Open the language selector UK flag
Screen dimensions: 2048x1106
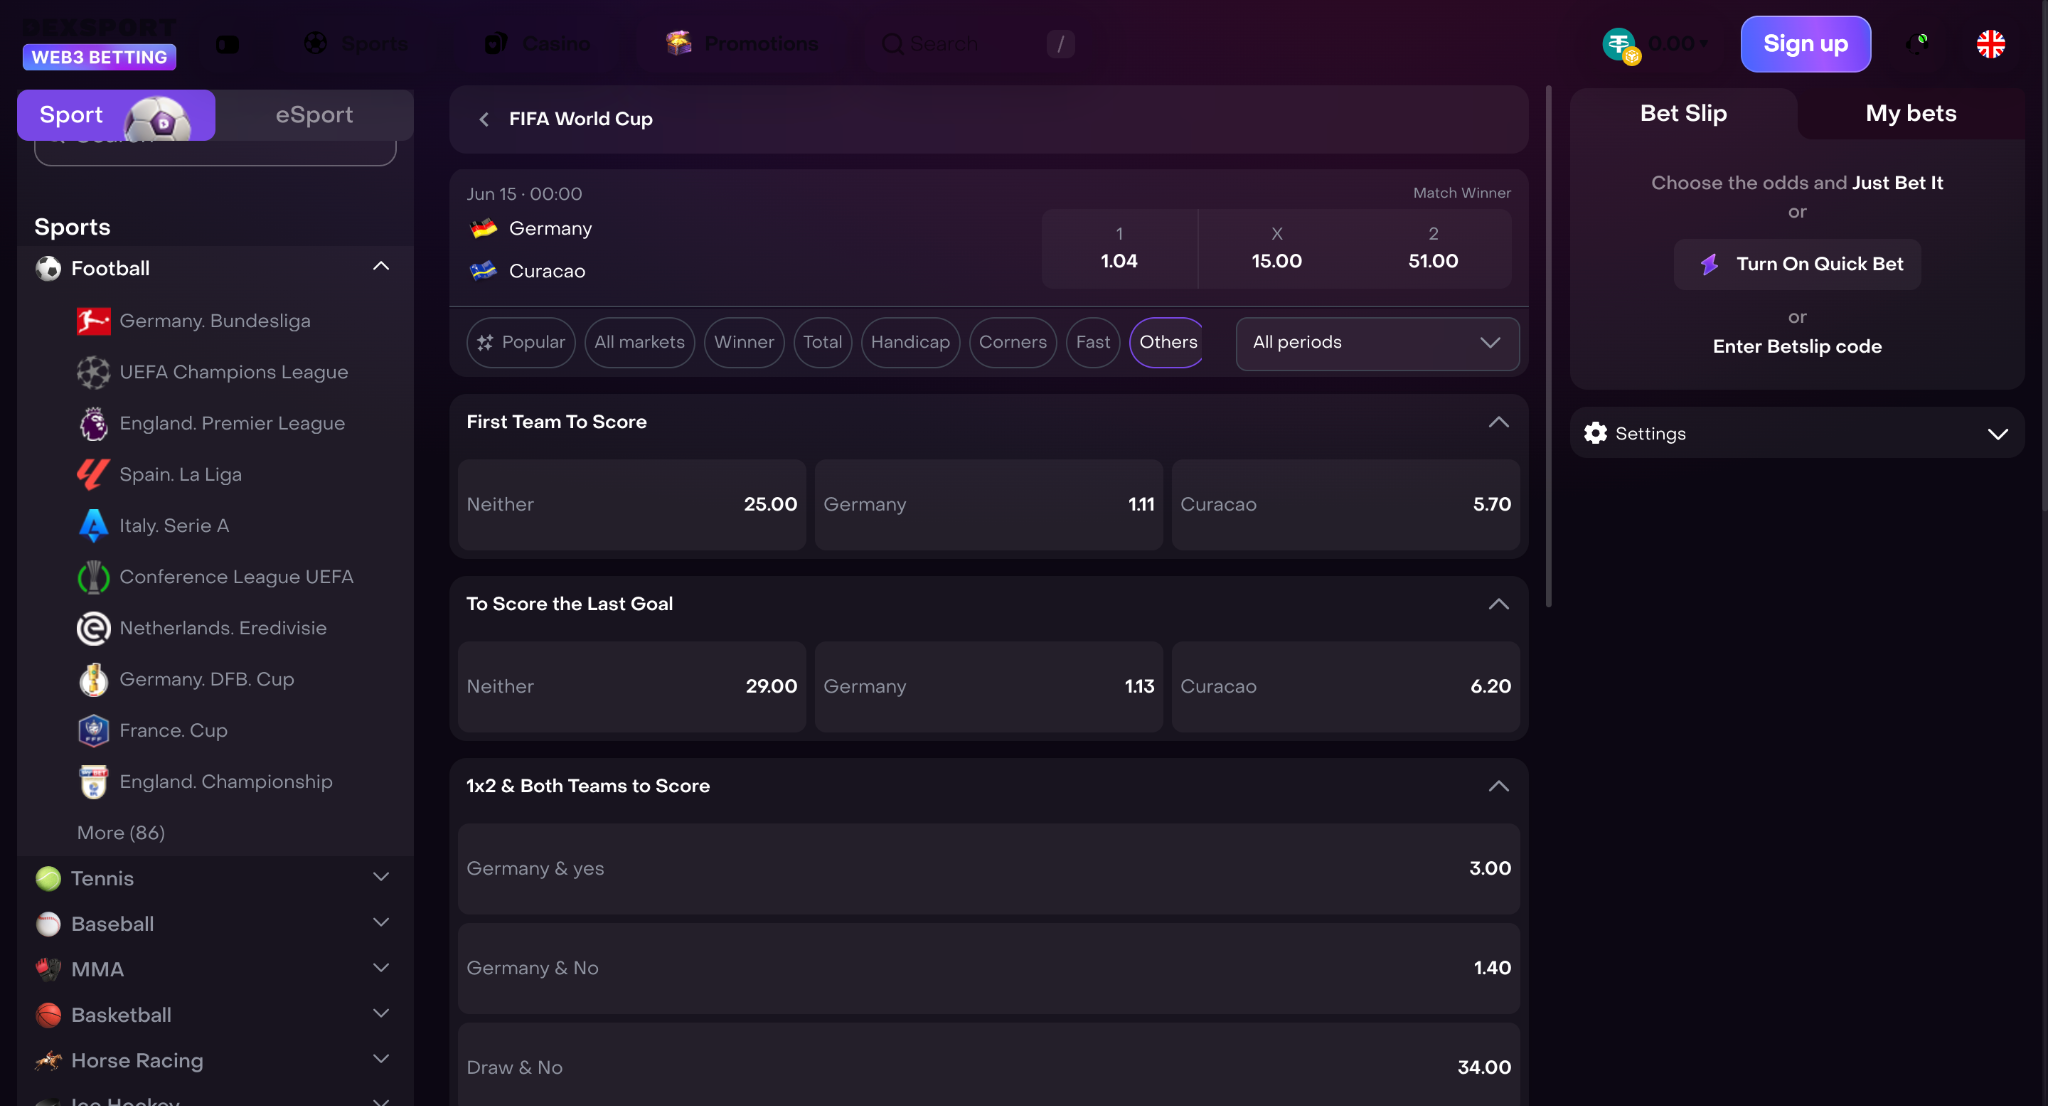point(1990,44)
